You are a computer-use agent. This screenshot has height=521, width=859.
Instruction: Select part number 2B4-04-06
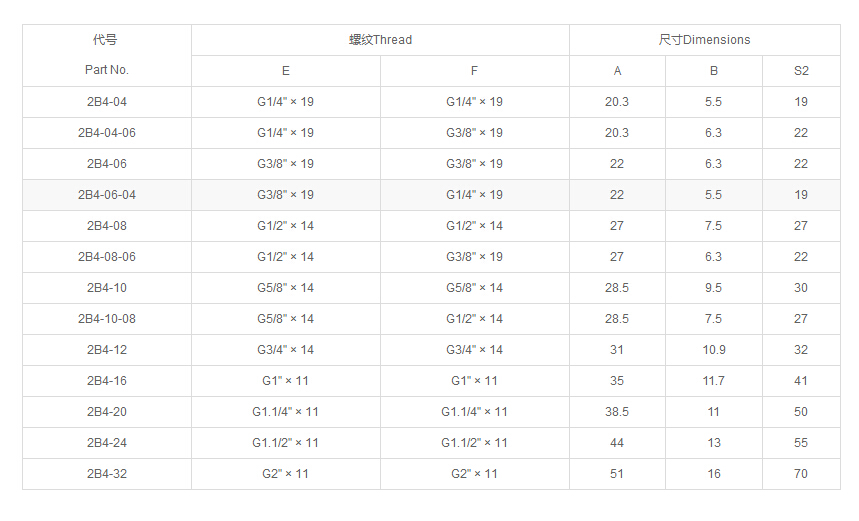point(106,133)
